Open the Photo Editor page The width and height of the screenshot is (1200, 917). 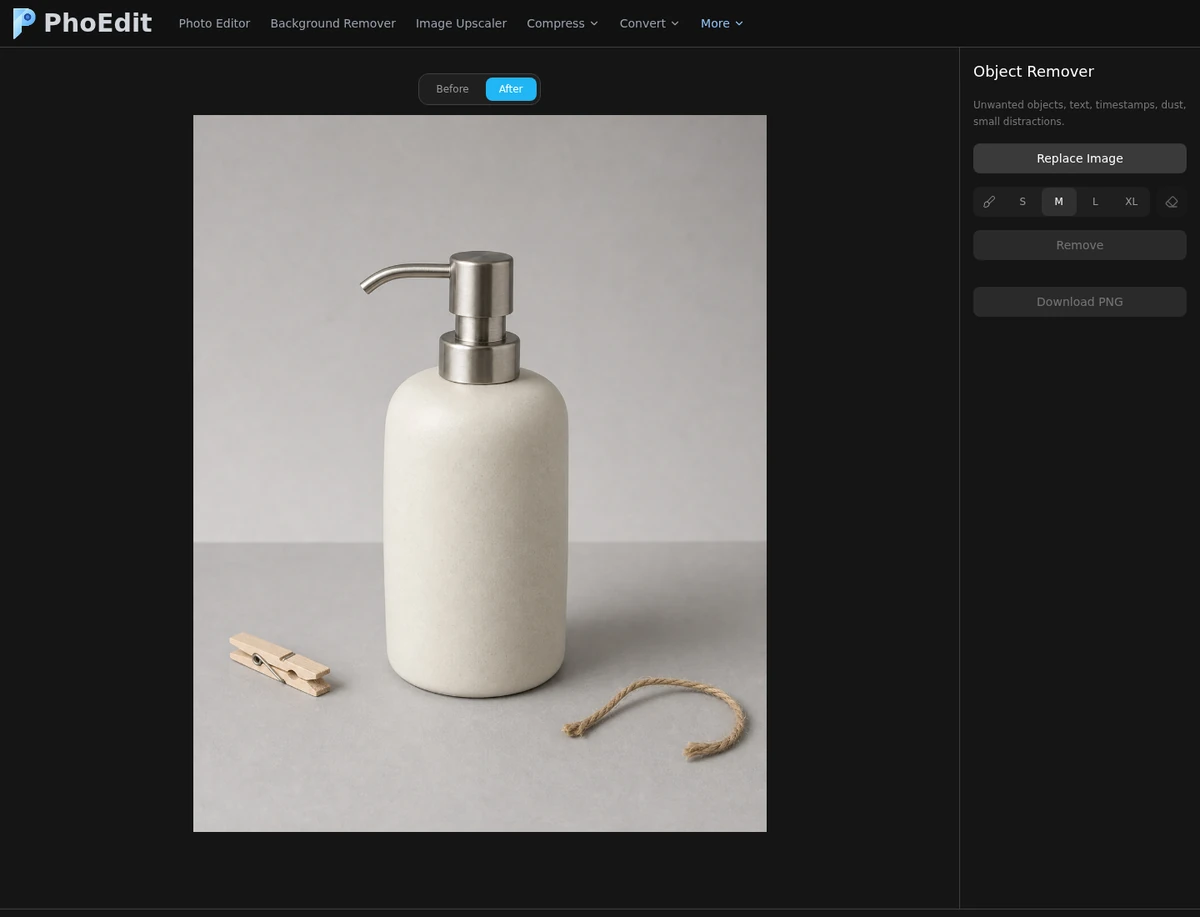[x=214, y=23]
